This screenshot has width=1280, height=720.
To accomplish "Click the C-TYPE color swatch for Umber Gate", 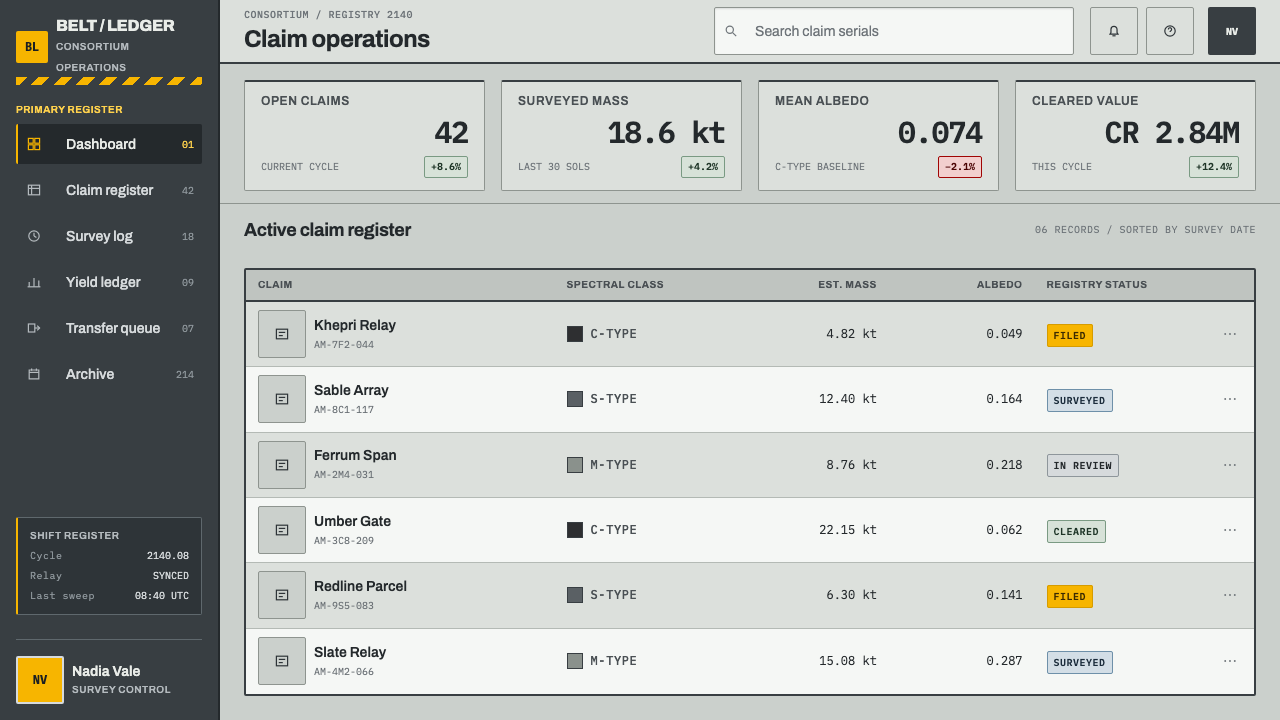I will tap(575, 530).
